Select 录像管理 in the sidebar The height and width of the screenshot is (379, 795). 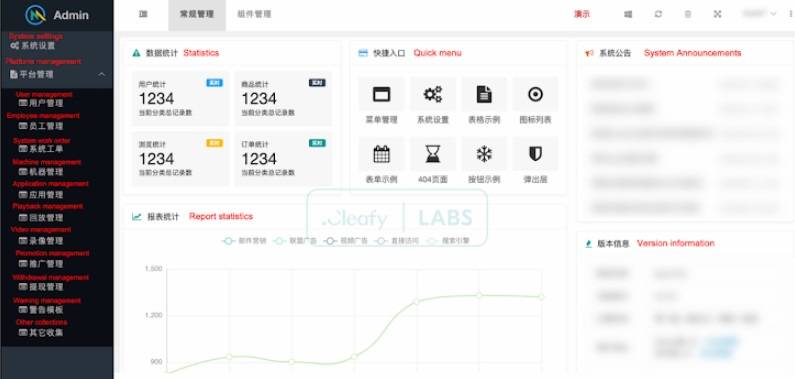[41, 241]
